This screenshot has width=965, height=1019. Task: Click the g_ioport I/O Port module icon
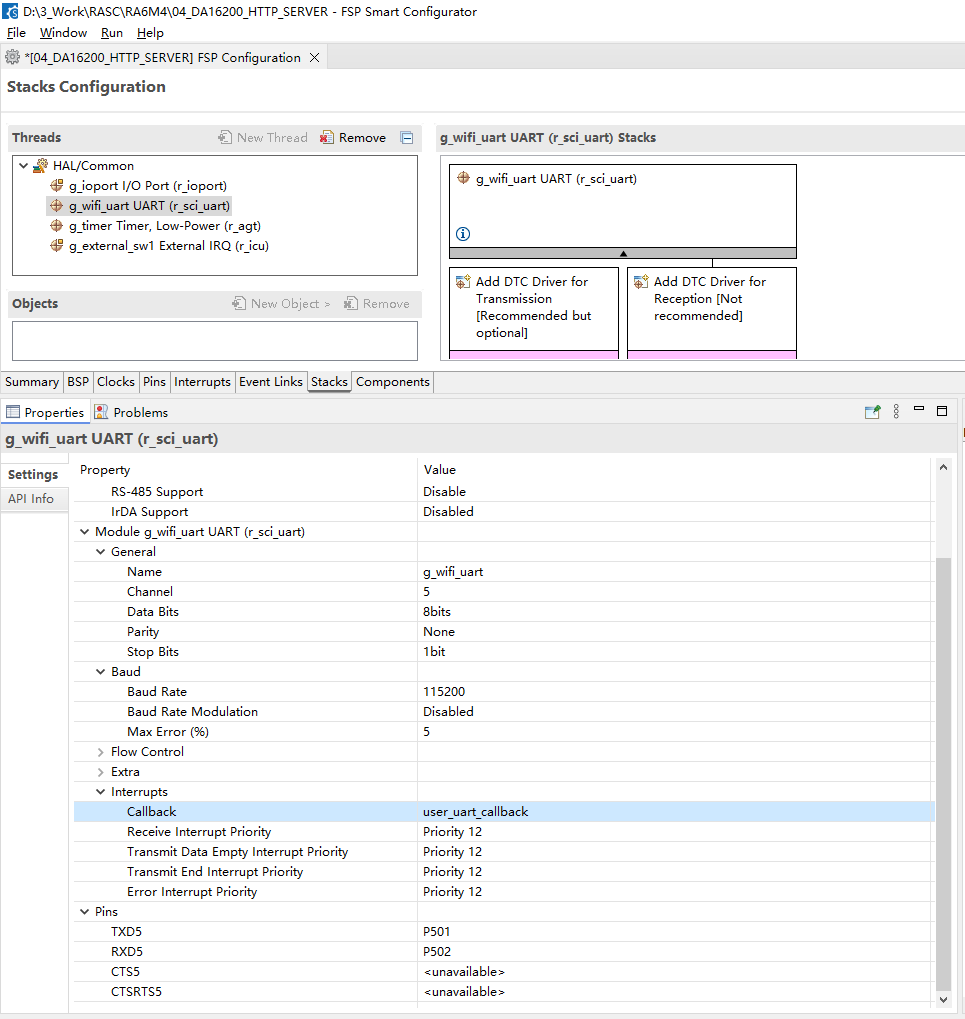57,186
